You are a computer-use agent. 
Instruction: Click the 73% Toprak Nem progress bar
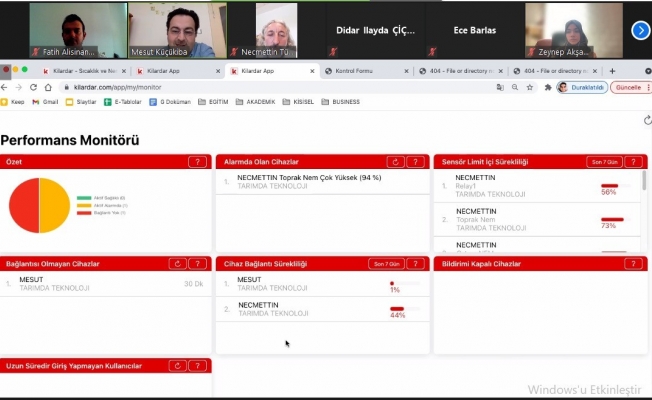[612, 219]
